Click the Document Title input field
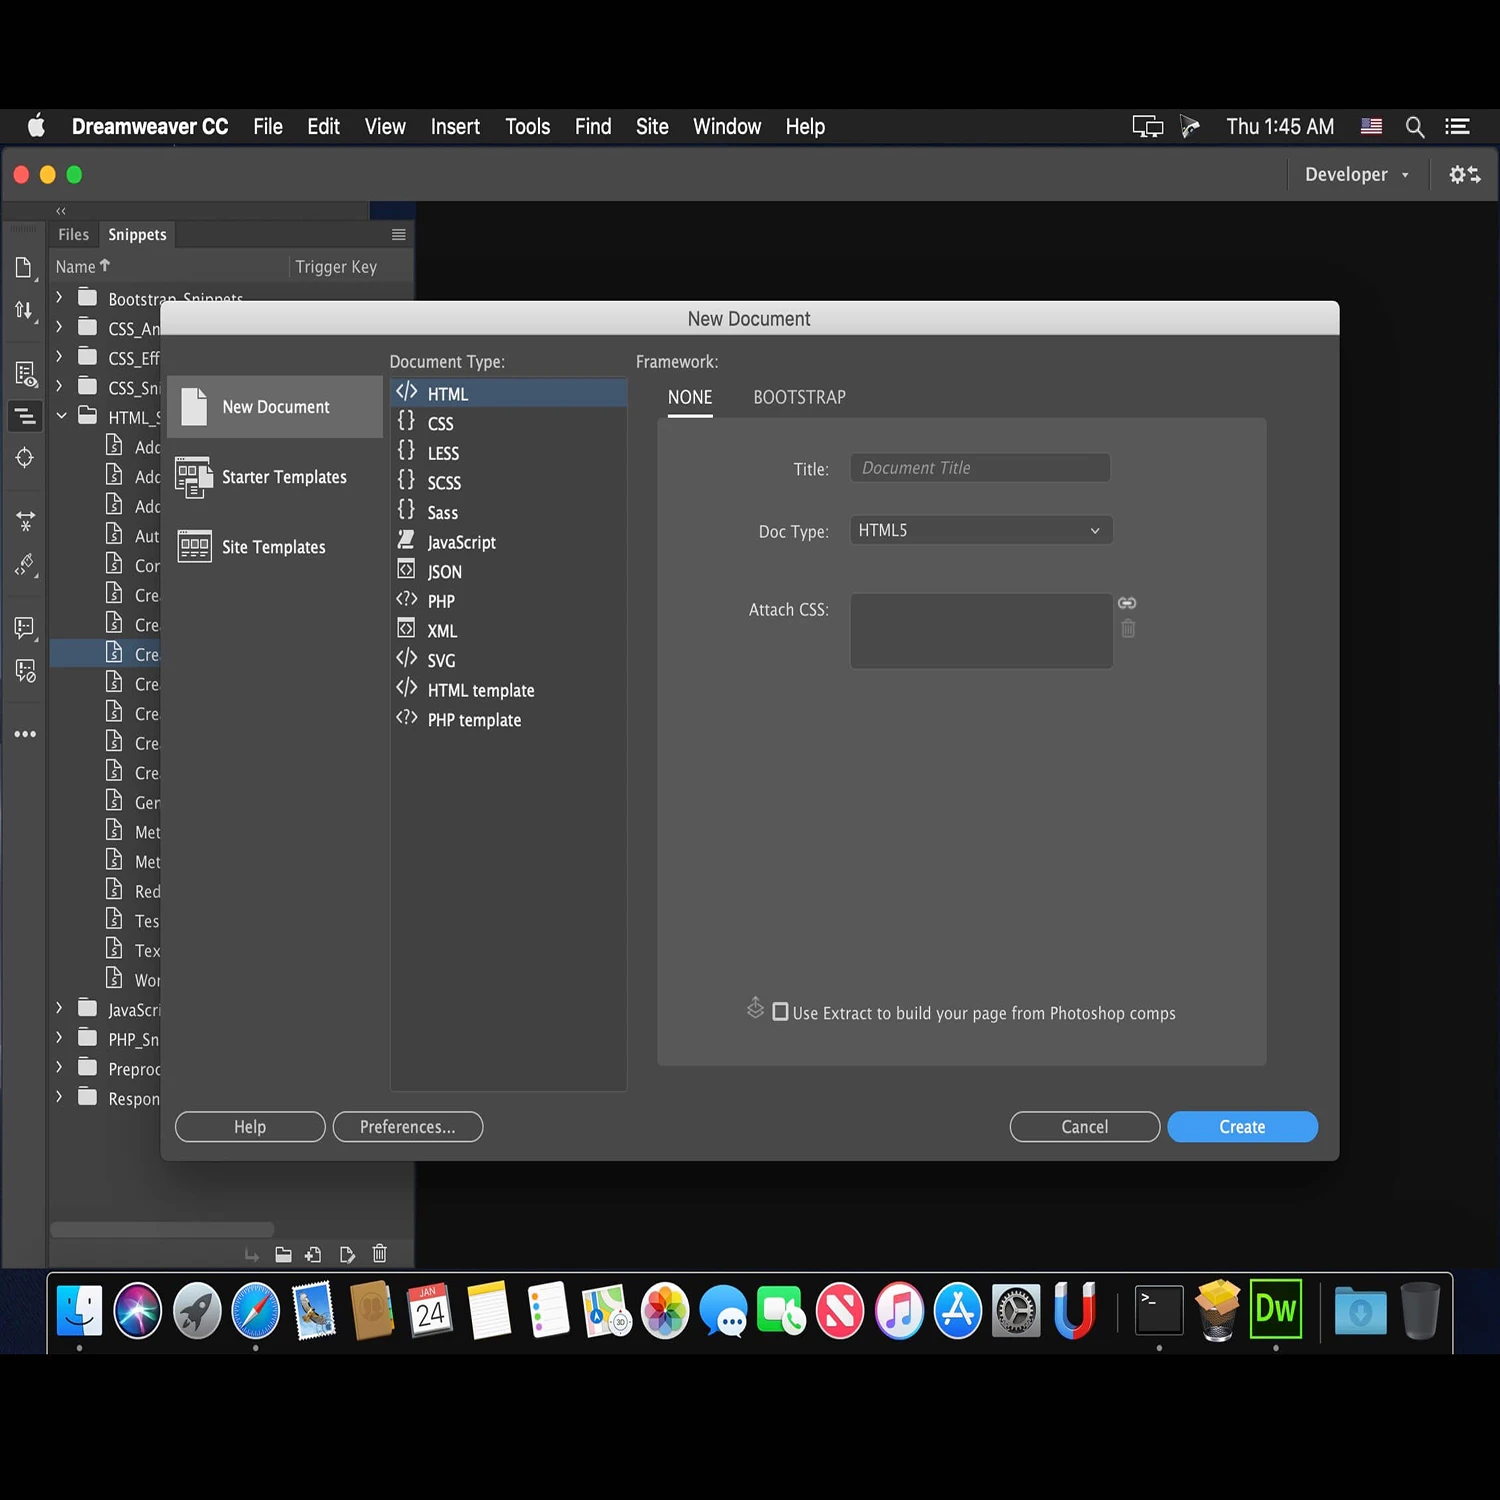The image size is (1500, 1500). [x=980, y=468]
